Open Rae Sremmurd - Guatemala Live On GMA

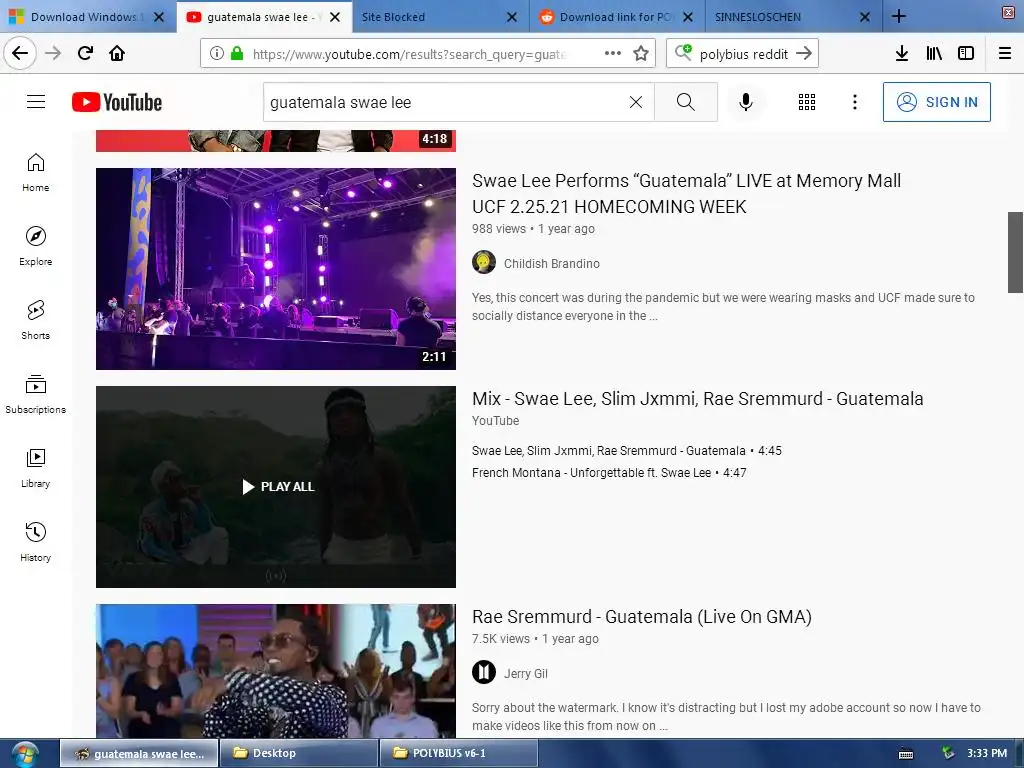641,616
